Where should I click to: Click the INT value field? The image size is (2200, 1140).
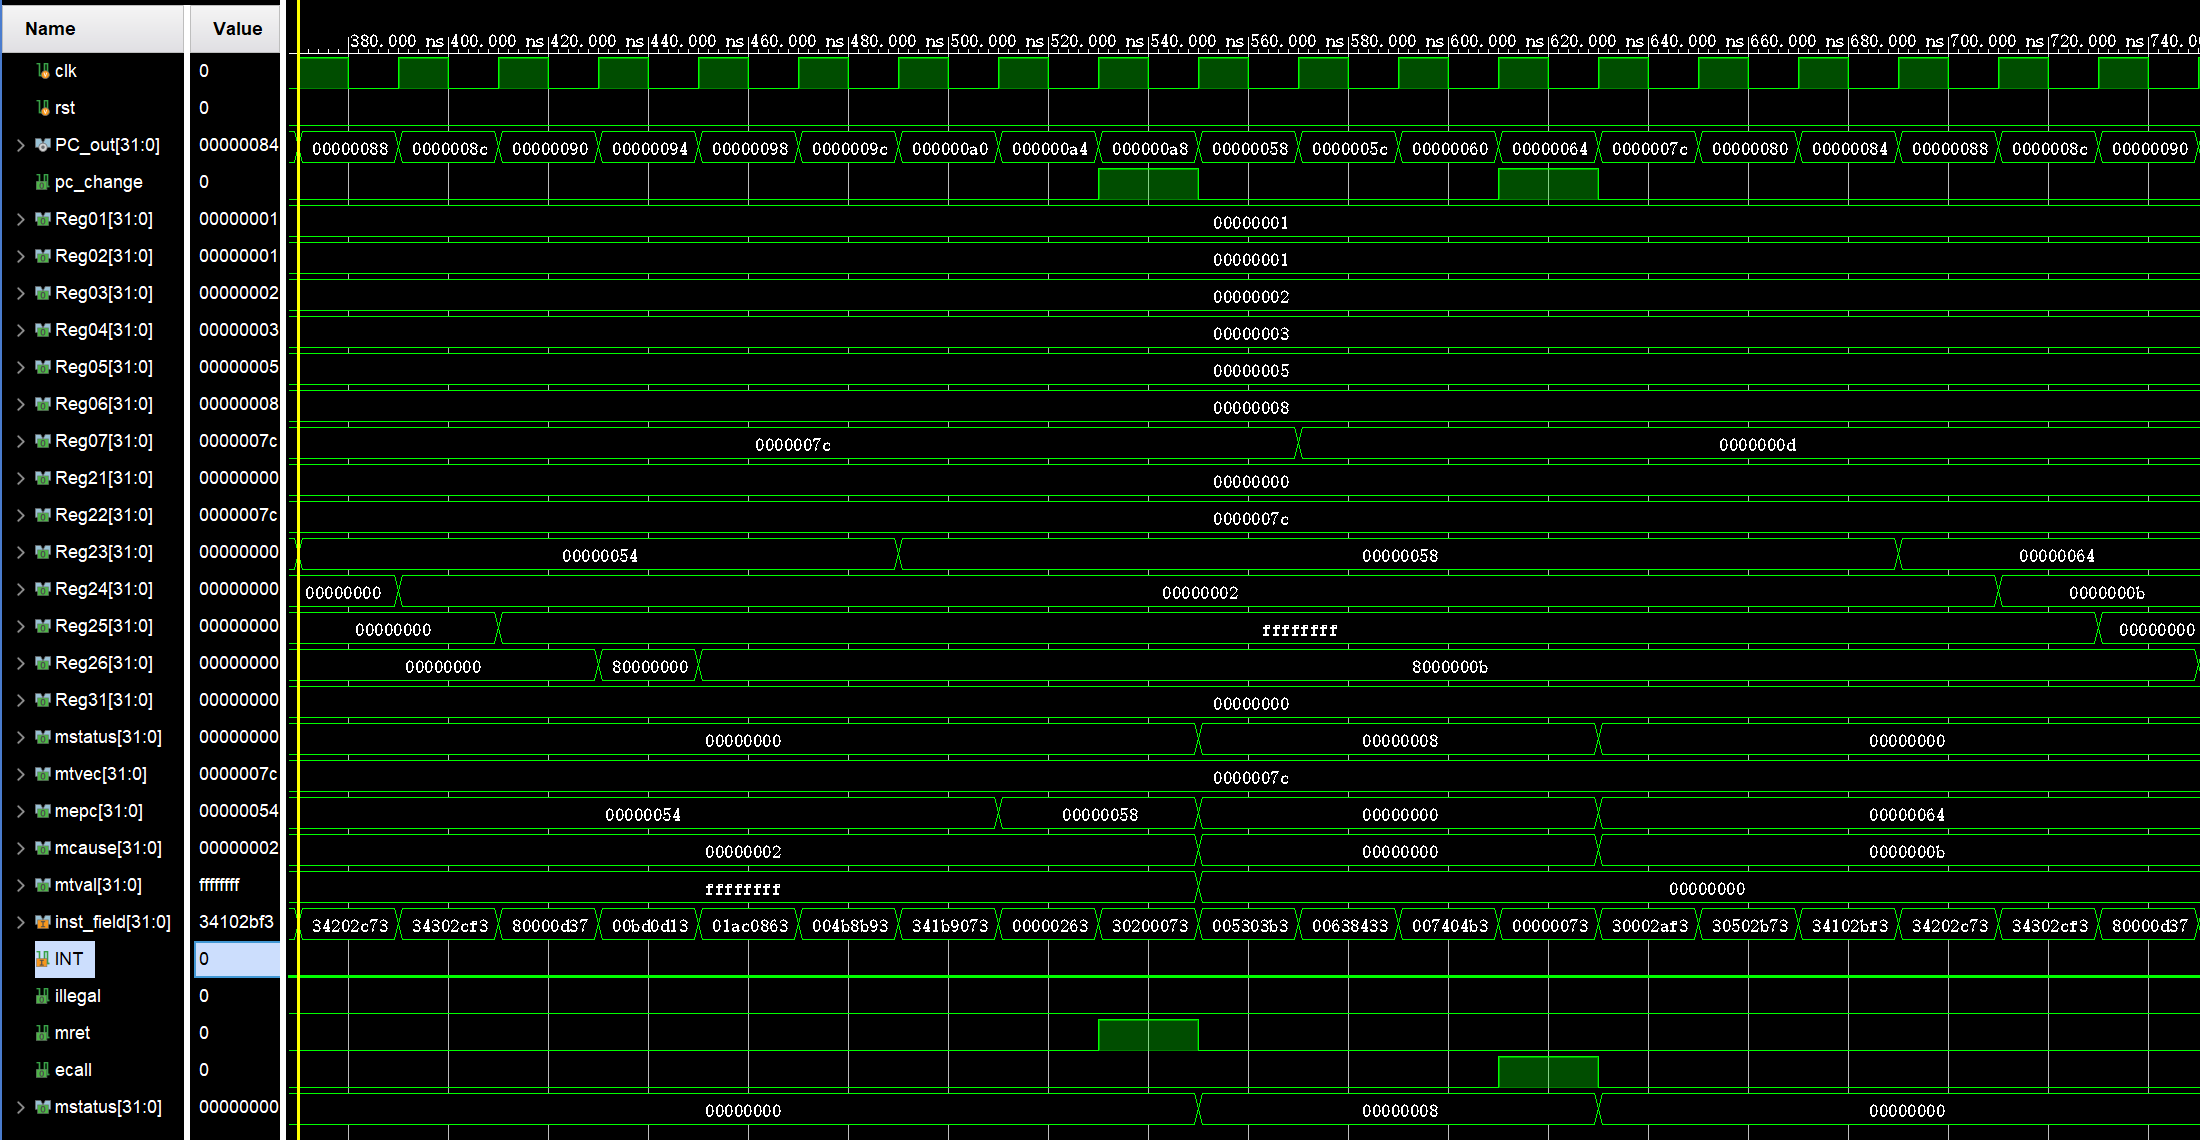(x=237, y=959)
